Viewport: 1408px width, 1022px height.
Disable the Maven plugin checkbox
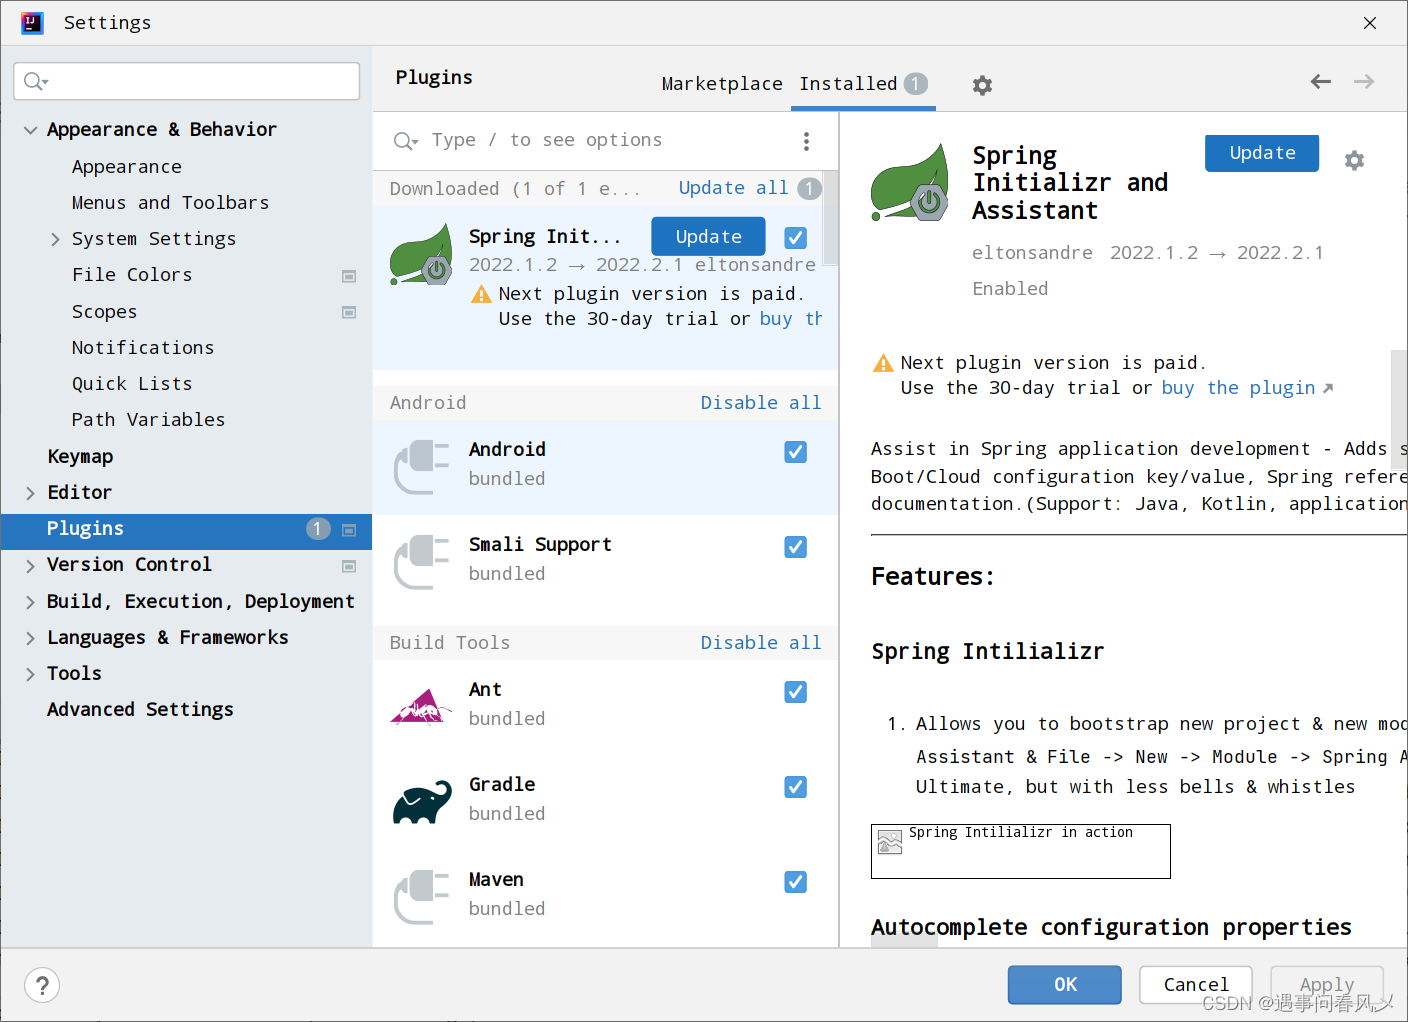(x=796, y=882)
